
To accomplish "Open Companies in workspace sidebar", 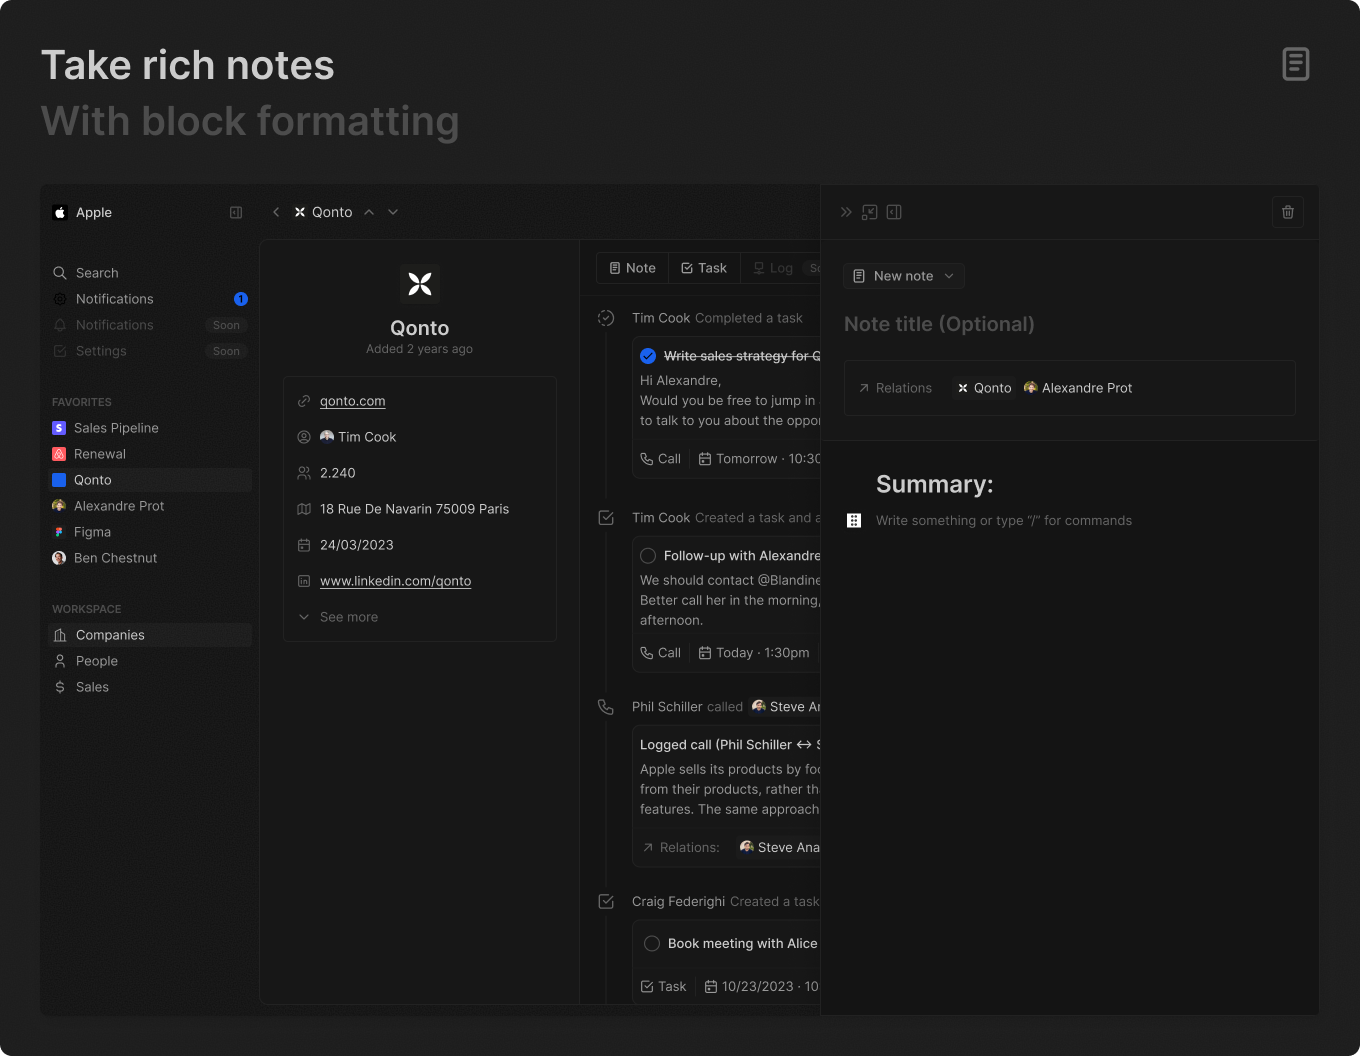I will click(110, 635).
